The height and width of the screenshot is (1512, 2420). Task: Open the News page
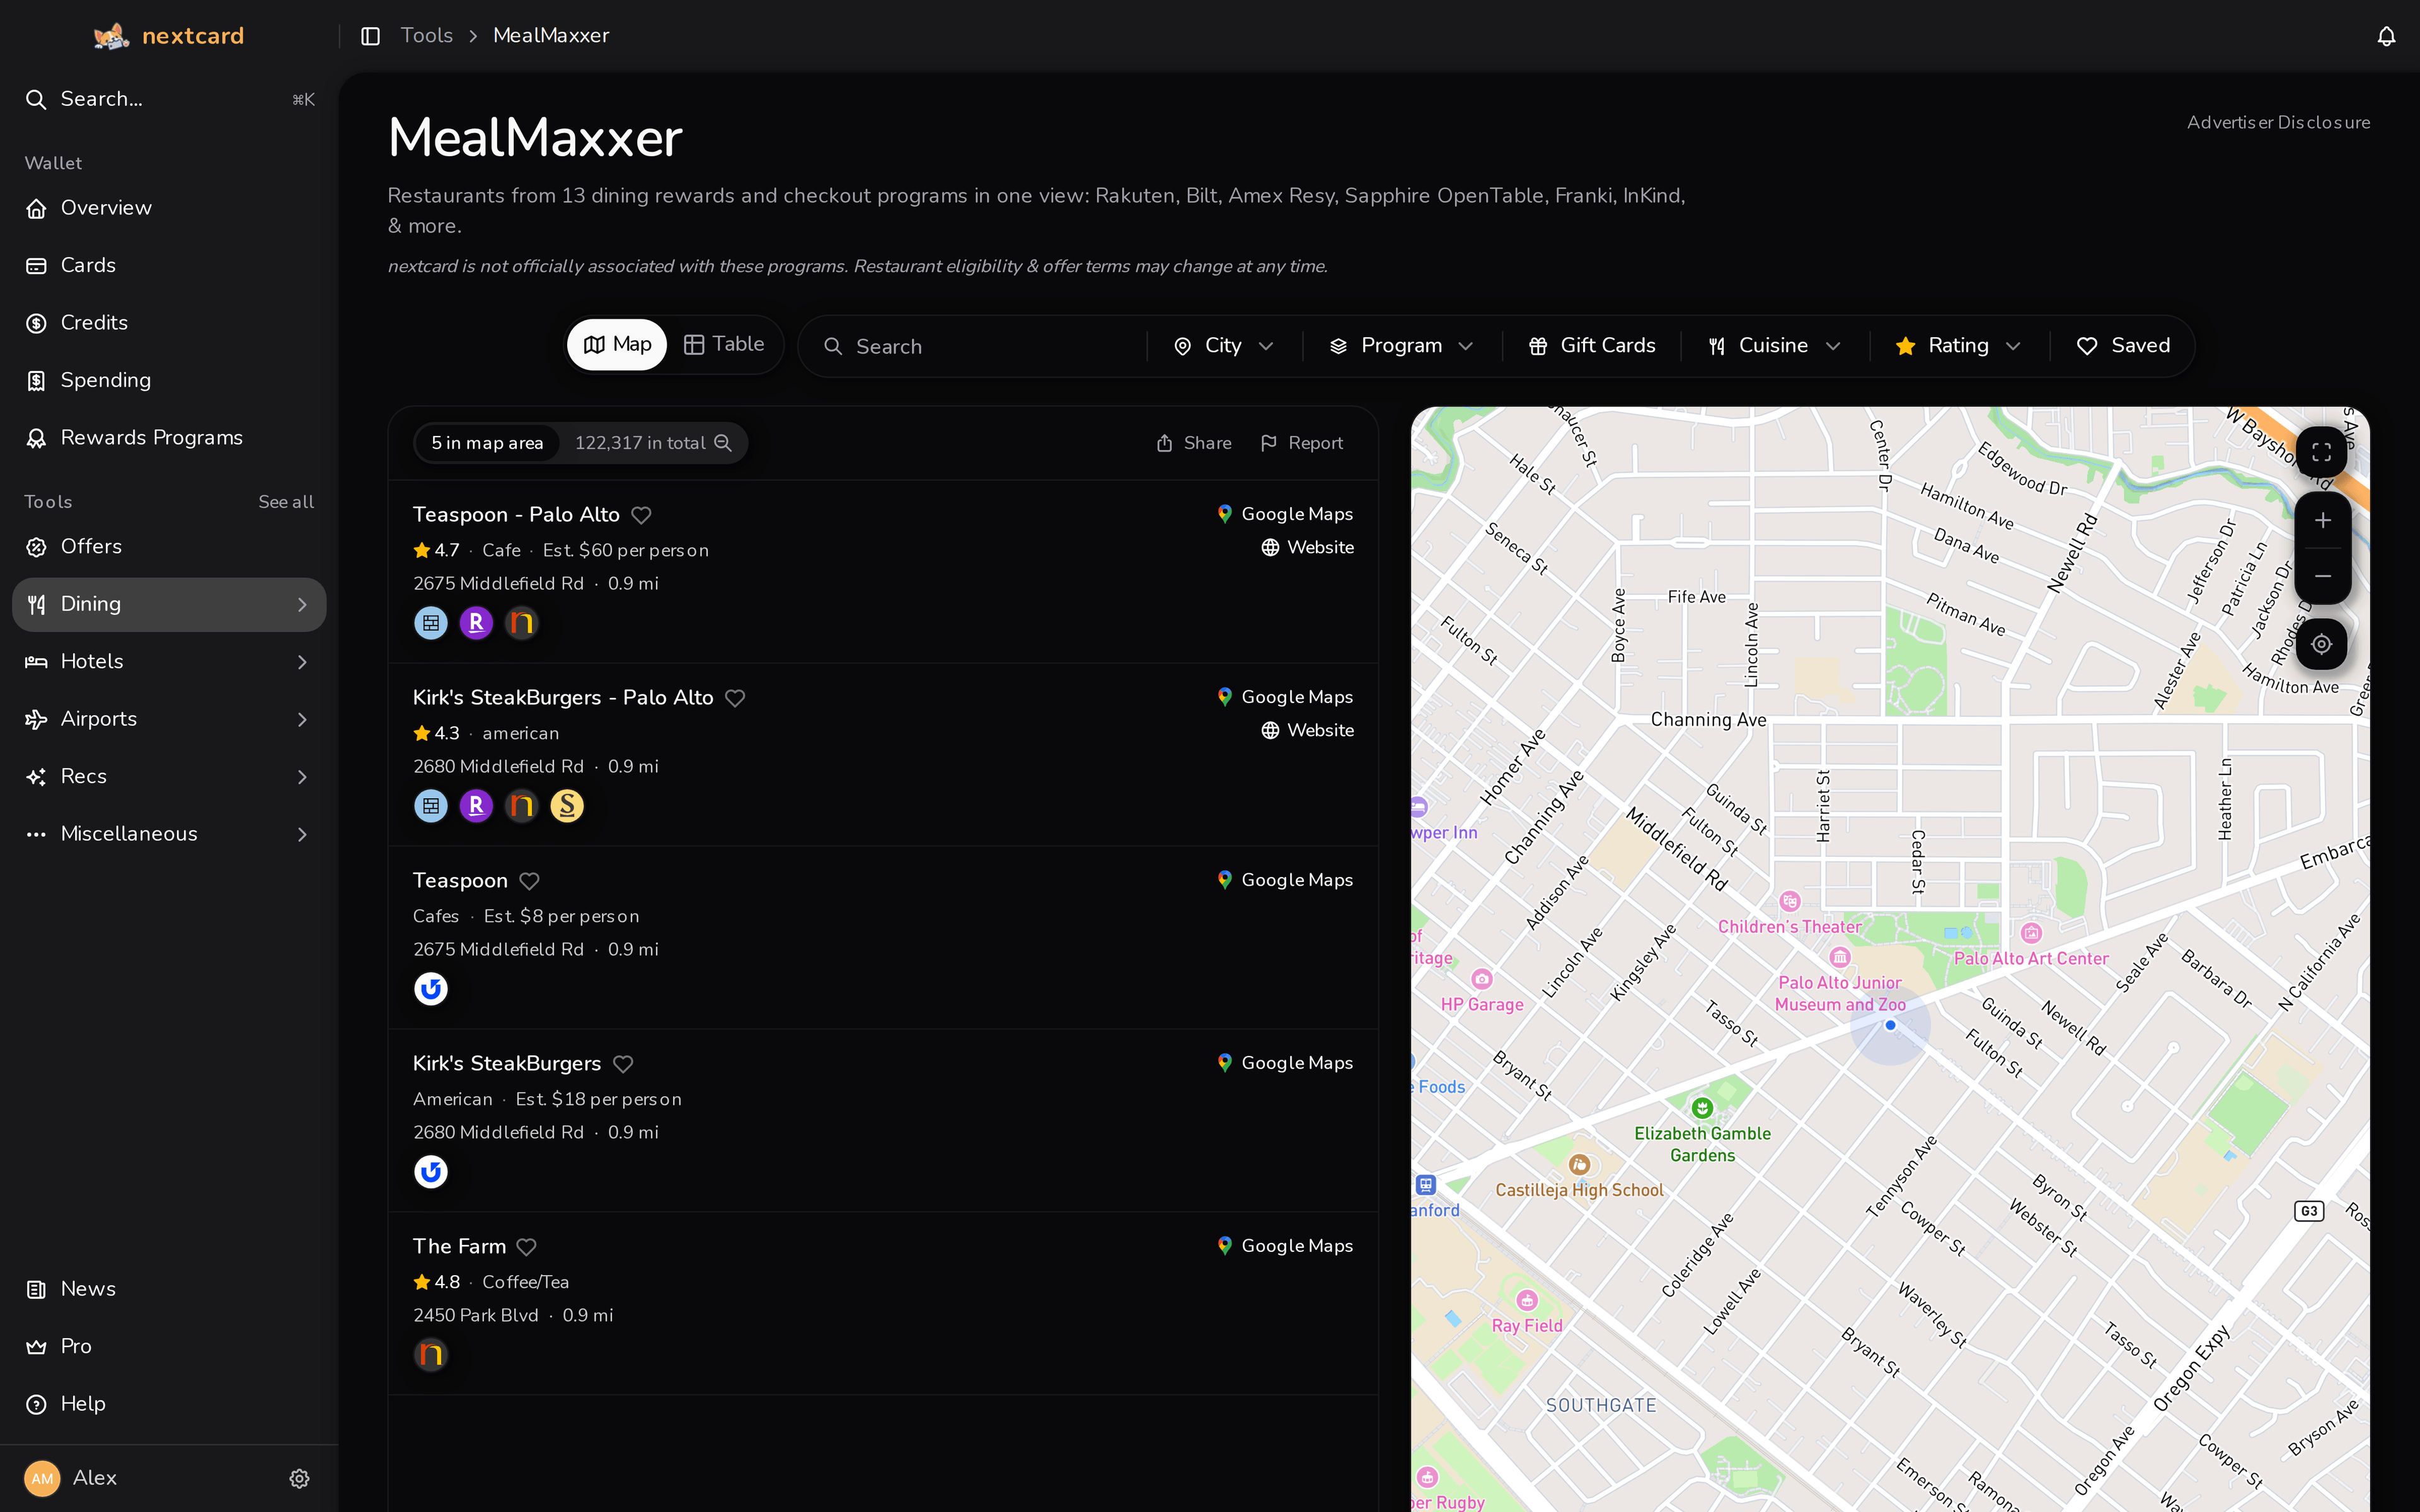tap(169, 1289)
